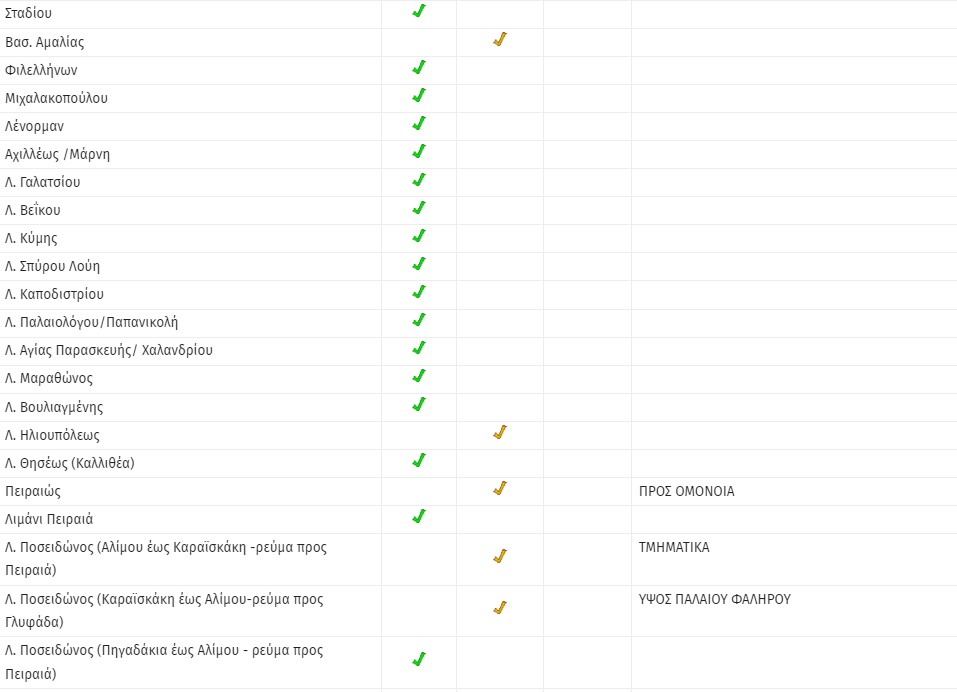Click the orange tick beside ΤΜΗΜΑΤΙΚΑ
This screenshot has width=957, height=692.
499,556
